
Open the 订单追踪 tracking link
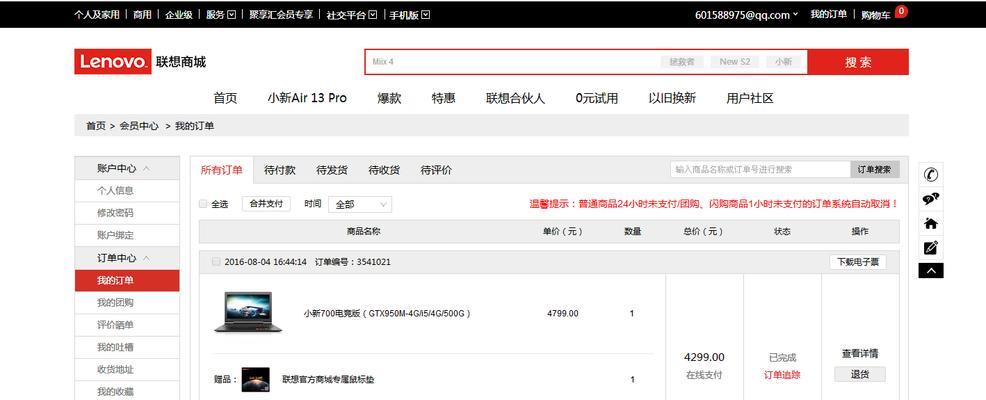(x=782, y=375)
